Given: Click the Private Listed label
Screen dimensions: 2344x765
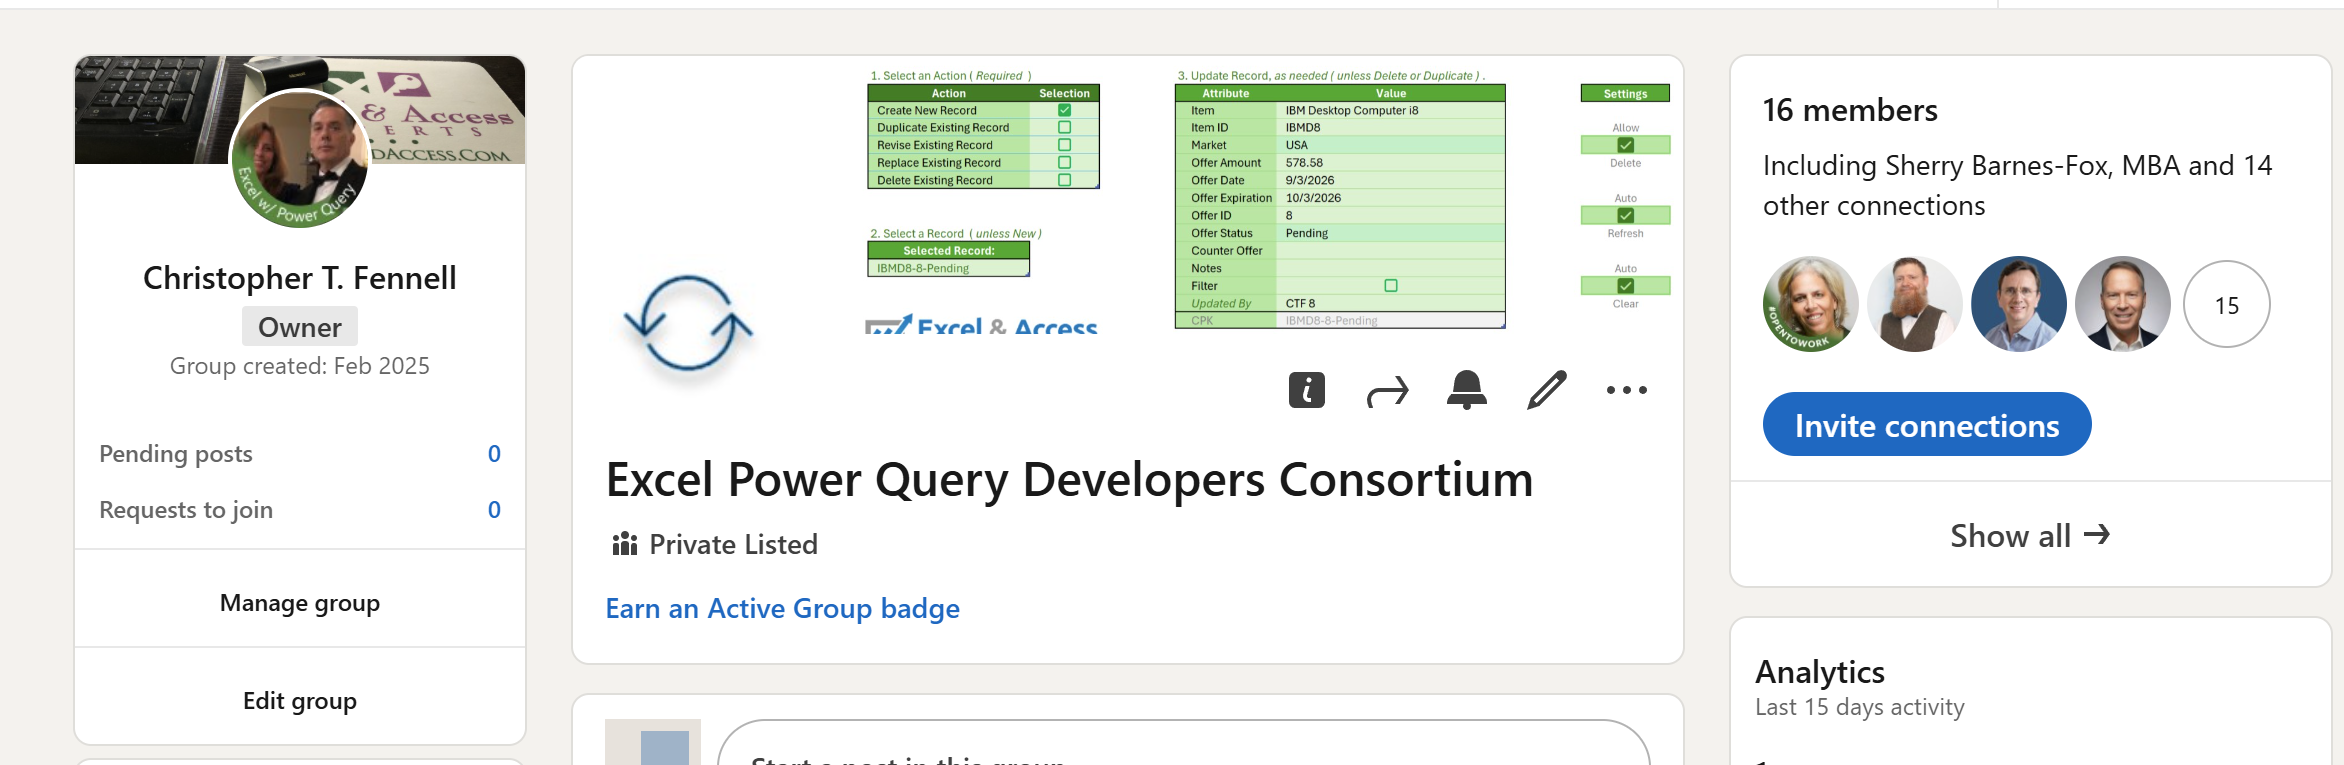Looking at the screenshot, I should (x=734, y=544).
